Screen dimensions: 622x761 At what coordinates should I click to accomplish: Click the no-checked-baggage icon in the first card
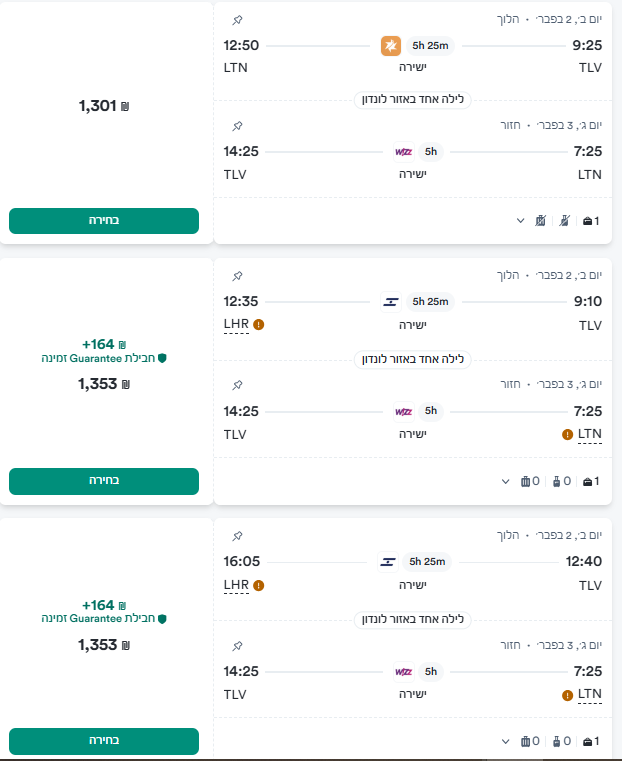point(540,220)
